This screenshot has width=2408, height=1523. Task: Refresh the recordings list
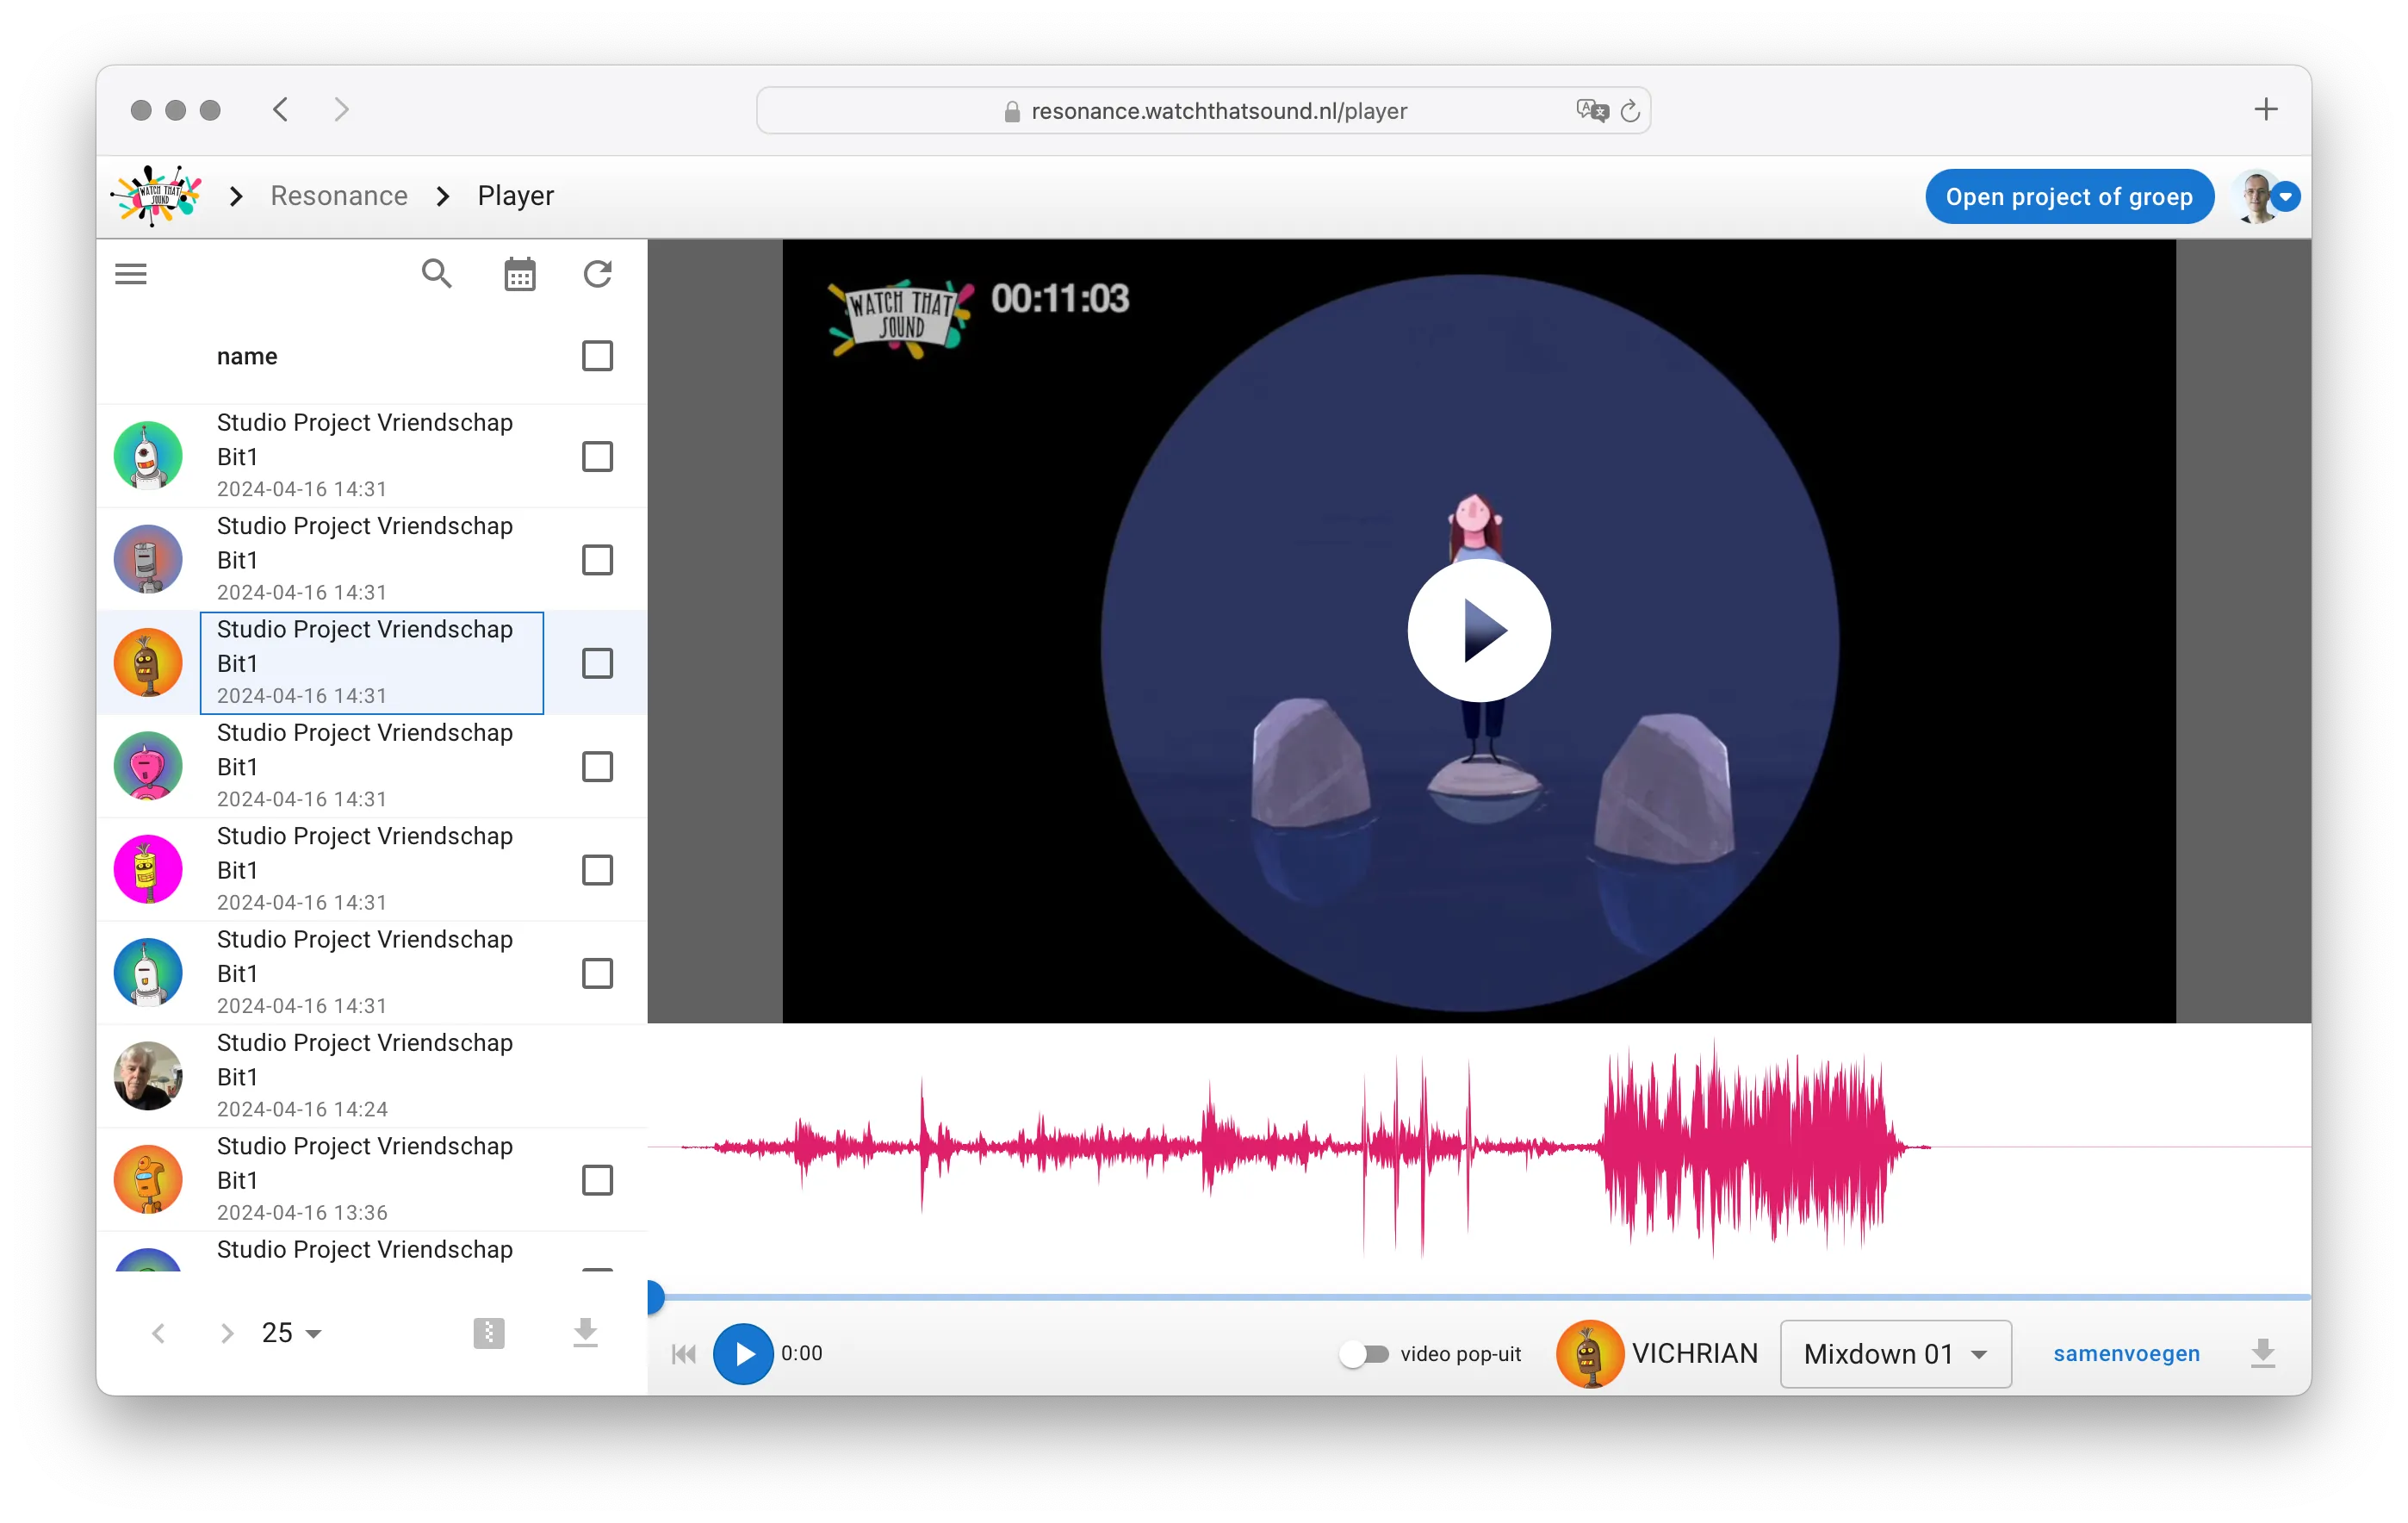[x=597, y=274]
